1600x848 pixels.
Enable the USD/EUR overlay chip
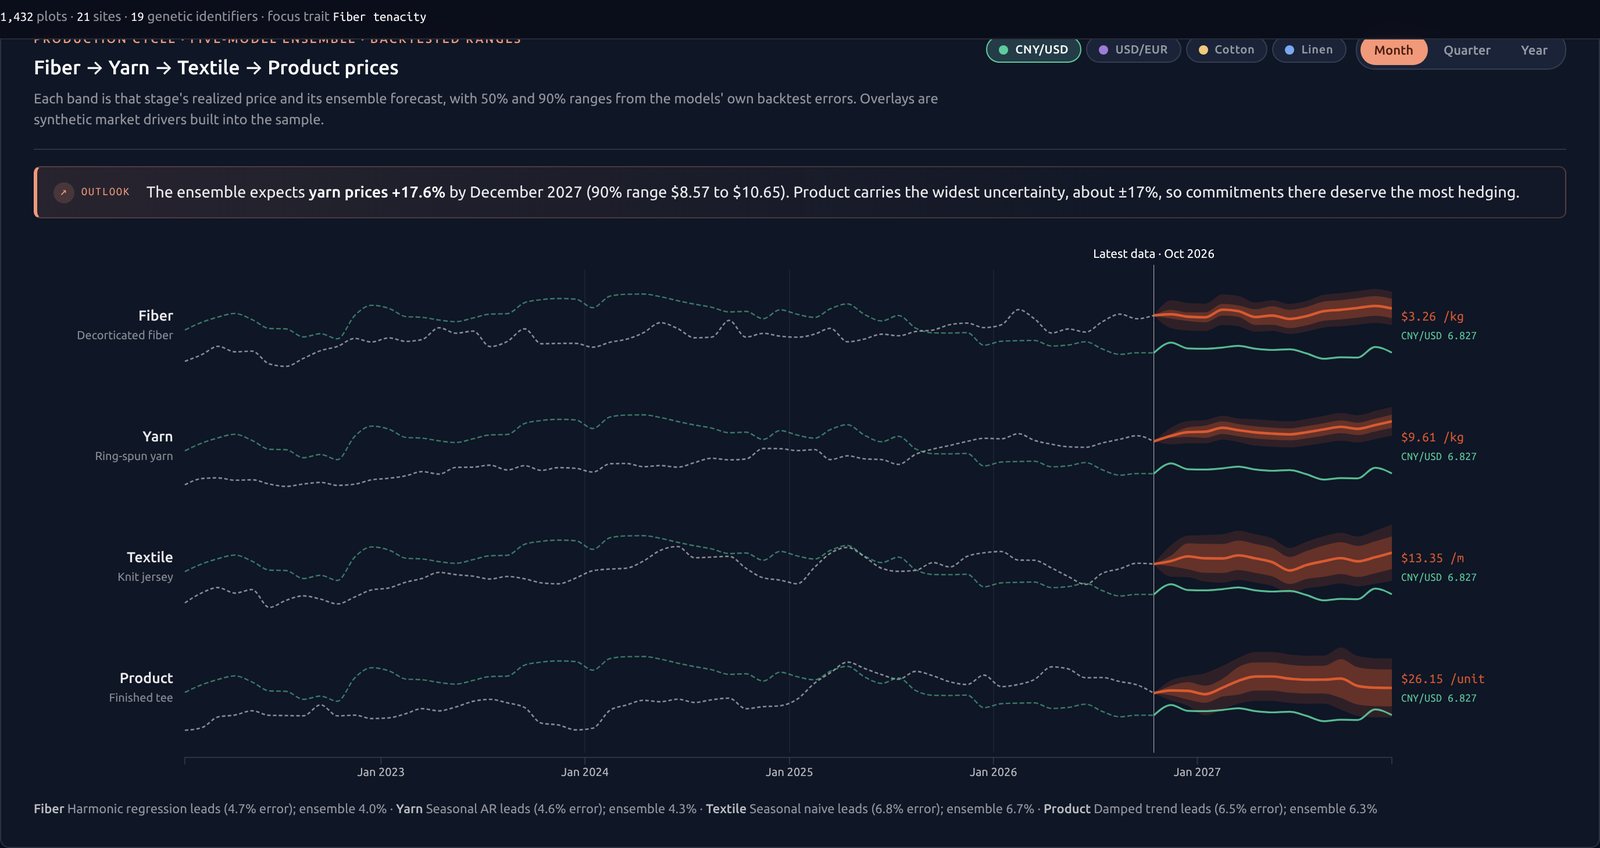(x=1133, y=50)
